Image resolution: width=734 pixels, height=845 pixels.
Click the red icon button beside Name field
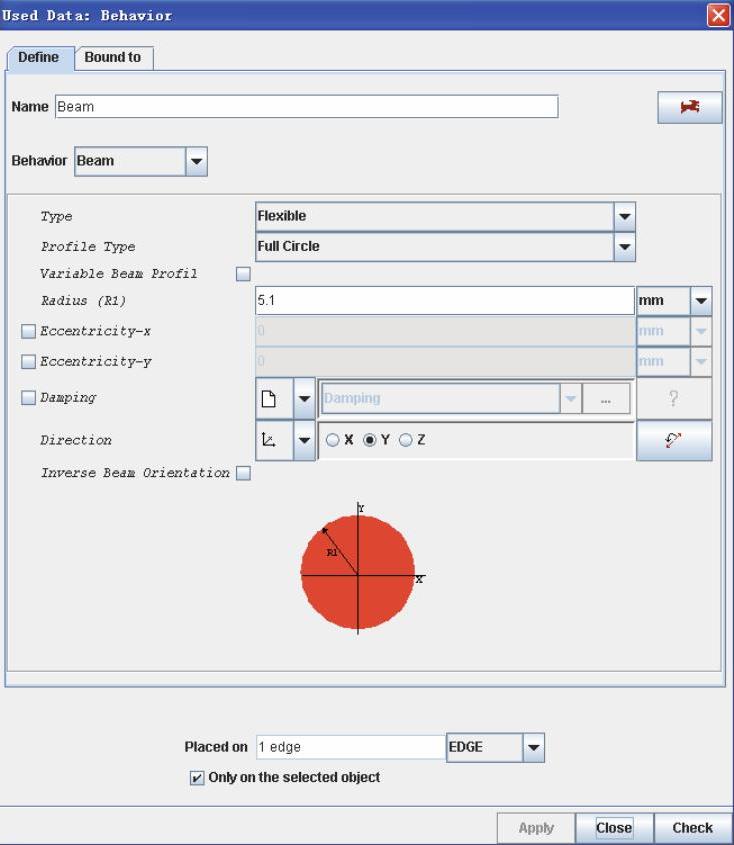689,107
